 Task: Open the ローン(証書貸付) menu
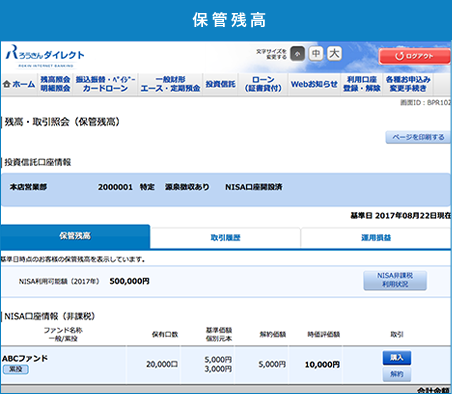coord(263,84)
